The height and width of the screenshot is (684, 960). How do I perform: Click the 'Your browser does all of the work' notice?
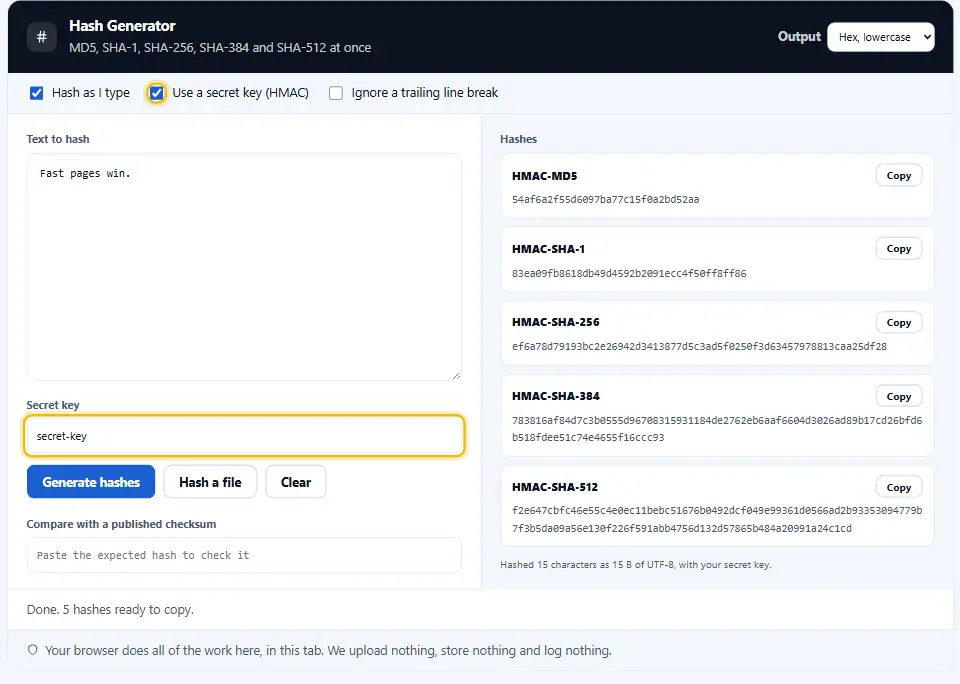[328, 650]
